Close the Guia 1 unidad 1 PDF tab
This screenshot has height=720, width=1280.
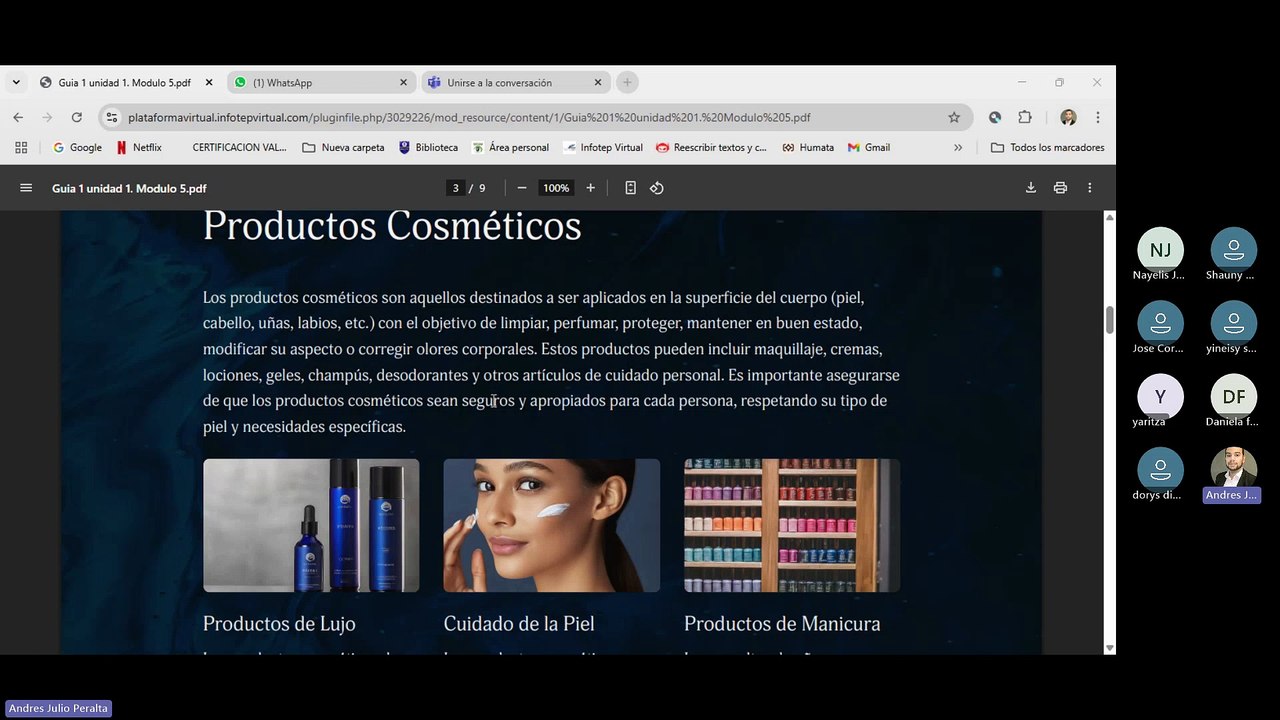(209, 83)
